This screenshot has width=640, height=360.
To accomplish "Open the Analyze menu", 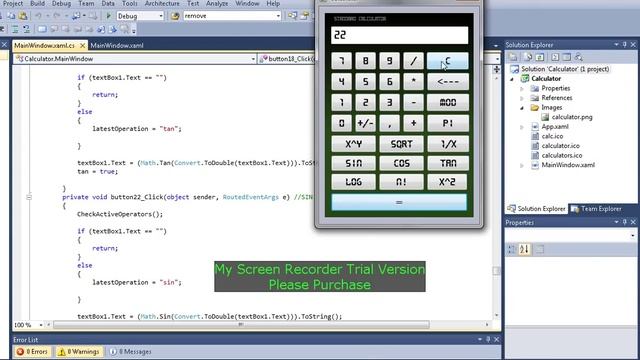I will pyautogui.click(x=217, y=4).
